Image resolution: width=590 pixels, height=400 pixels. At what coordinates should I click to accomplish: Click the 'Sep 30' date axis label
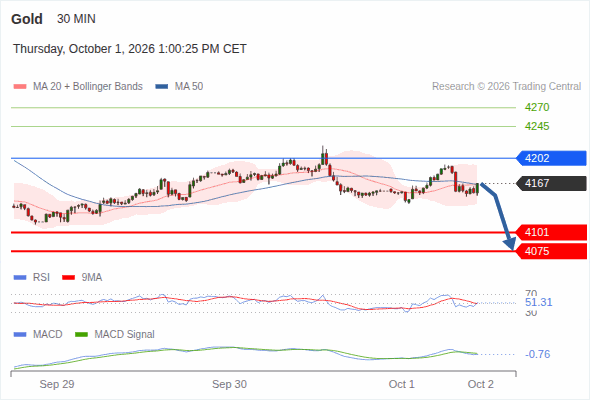229,385
